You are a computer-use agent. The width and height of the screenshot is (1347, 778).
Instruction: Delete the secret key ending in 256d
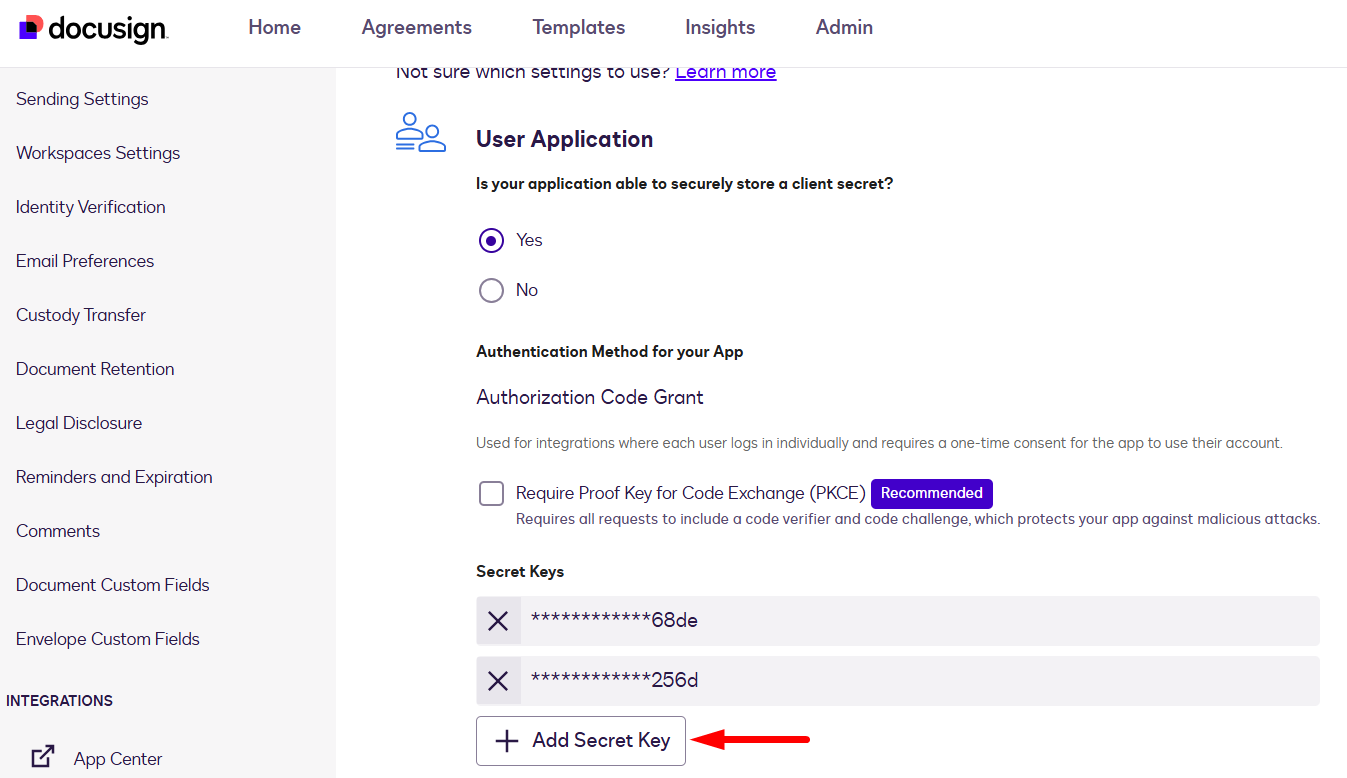point(498,681)
